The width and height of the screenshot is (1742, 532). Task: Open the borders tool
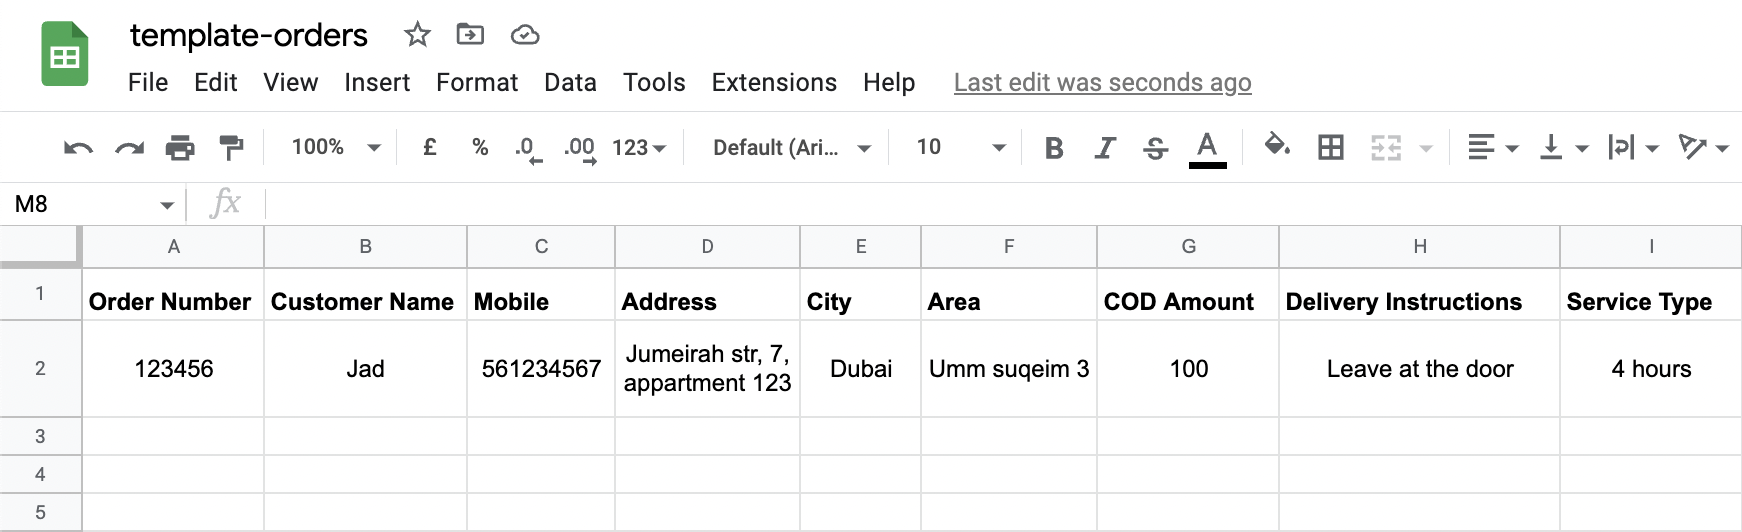(1331, 149)
